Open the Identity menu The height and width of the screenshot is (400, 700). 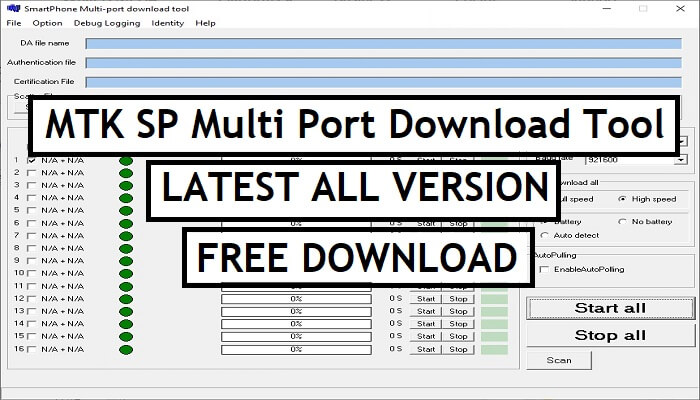pyautogui.click(x=167, y=23)
